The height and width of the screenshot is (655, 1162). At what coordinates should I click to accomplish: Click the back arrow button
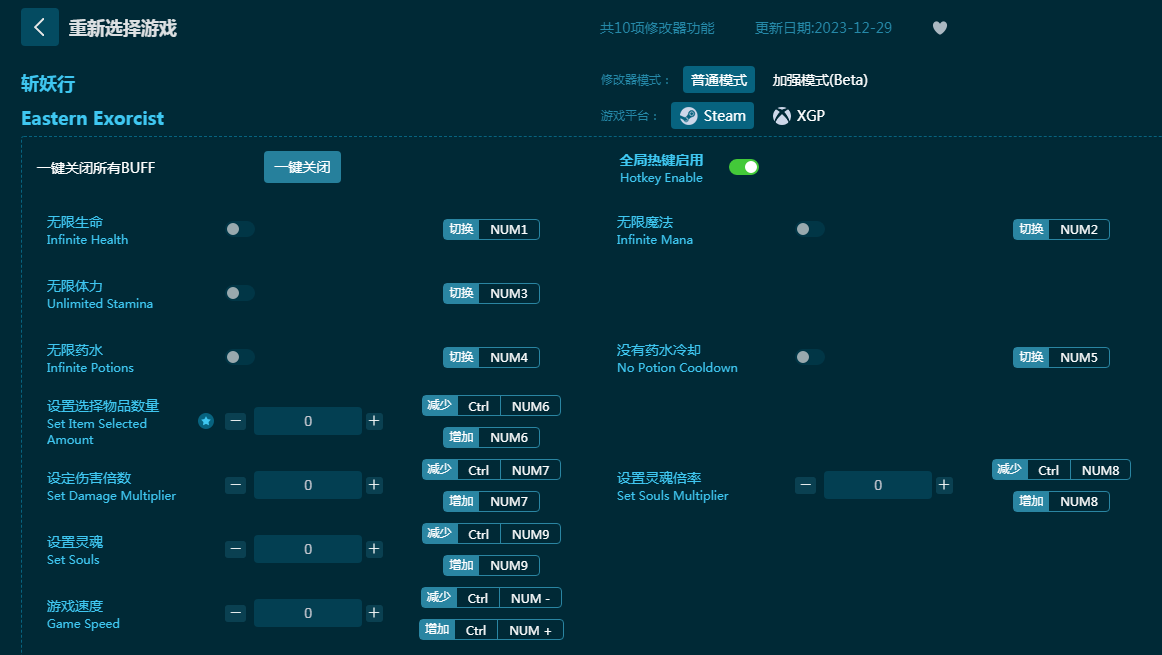click(39, 27)
